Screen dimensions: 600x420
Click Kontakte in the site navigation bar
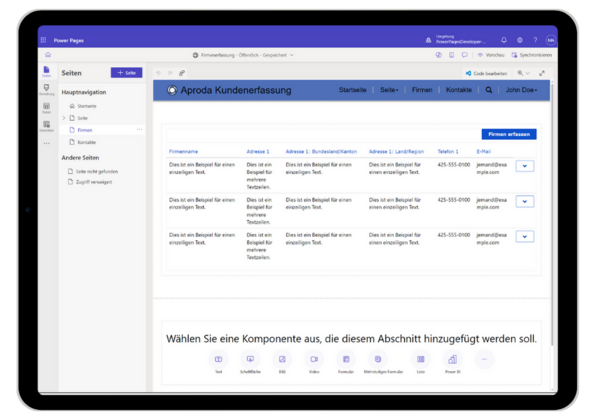459,90
